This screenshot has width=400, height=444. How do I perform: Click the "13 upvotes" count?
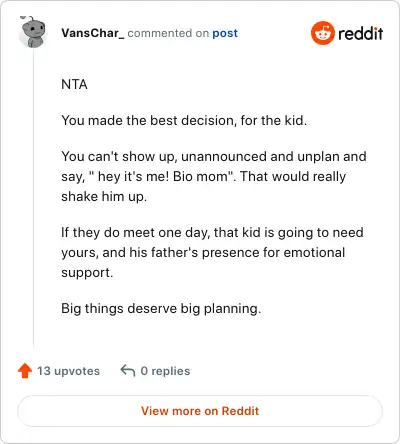tap(68, 371)
